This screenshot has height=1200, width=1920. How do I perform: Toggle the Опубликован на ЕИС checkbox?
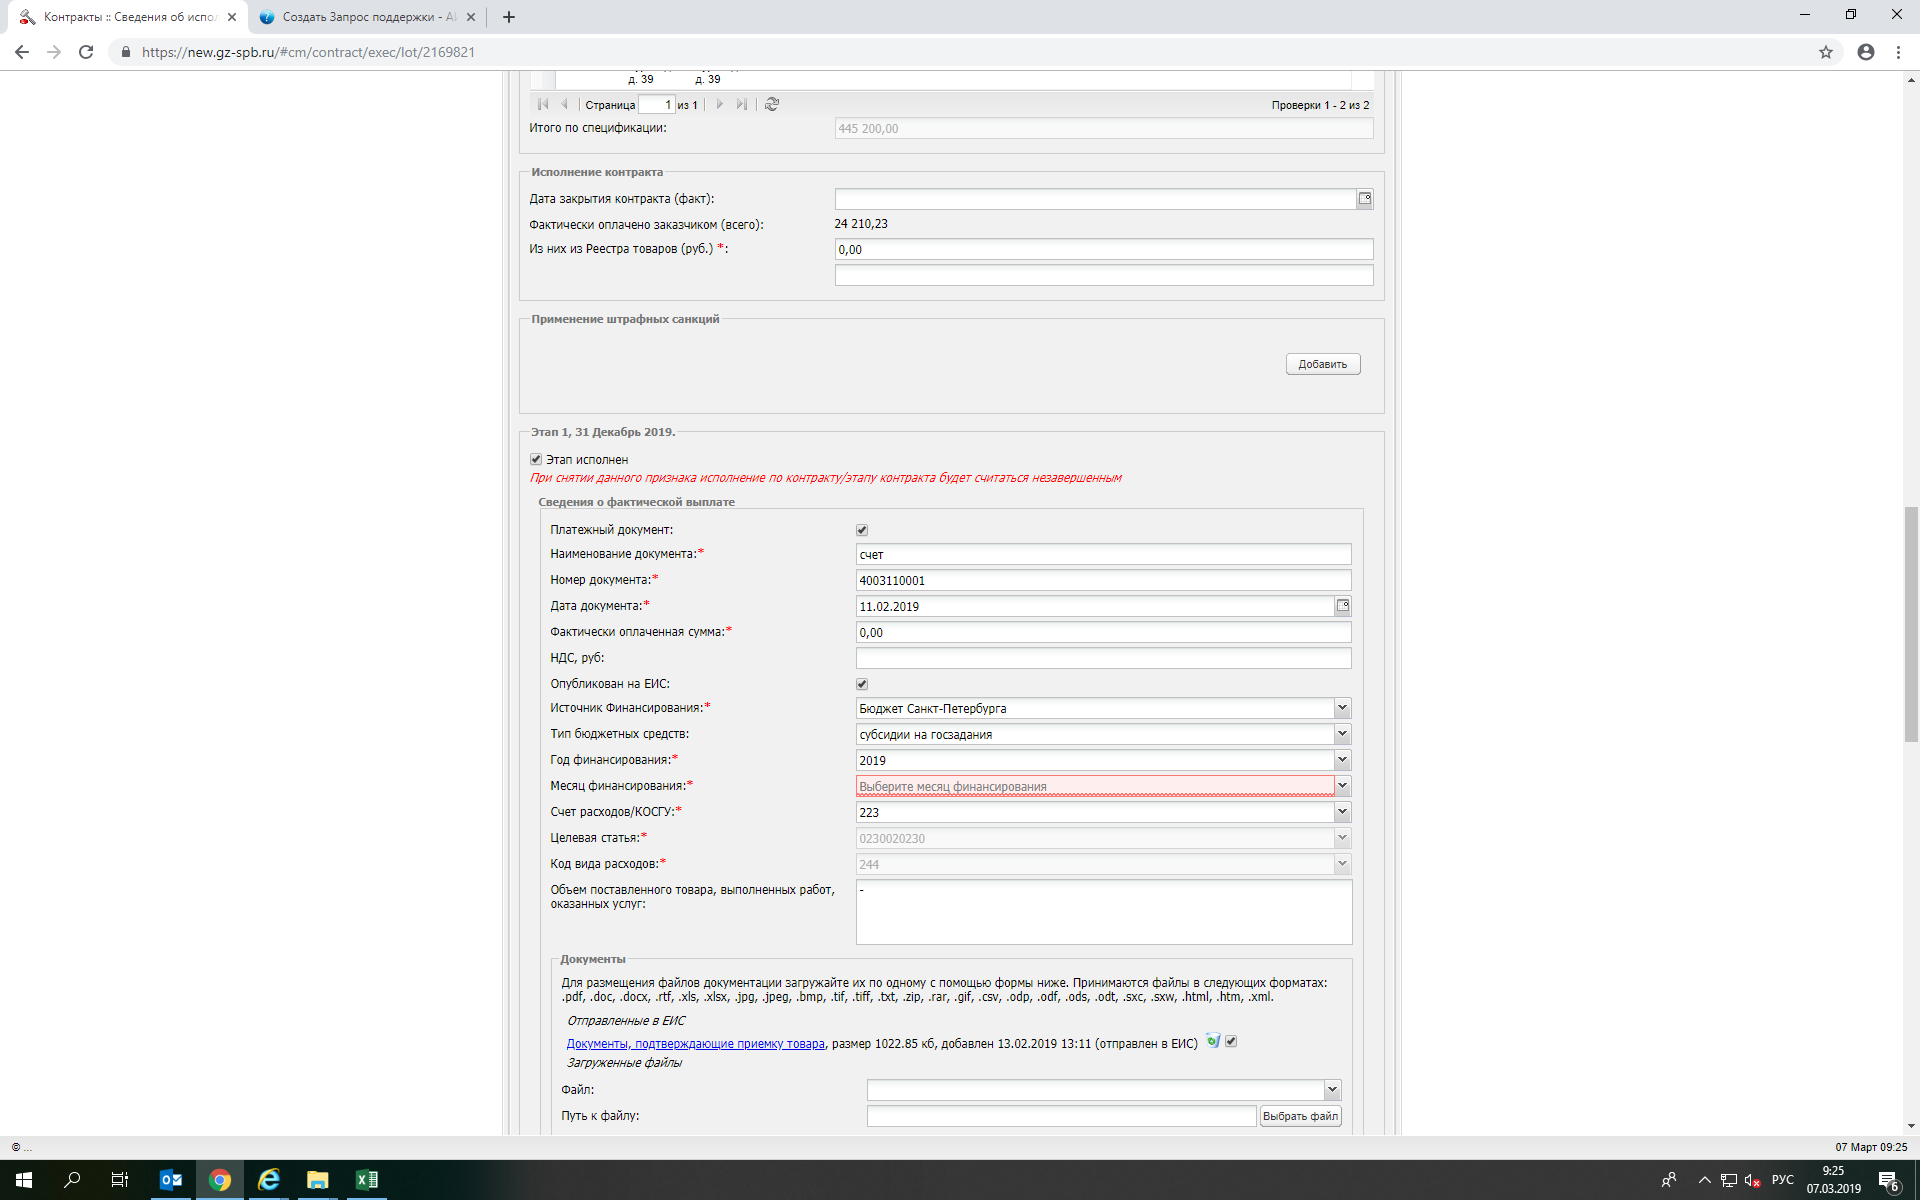coord(862,684)
